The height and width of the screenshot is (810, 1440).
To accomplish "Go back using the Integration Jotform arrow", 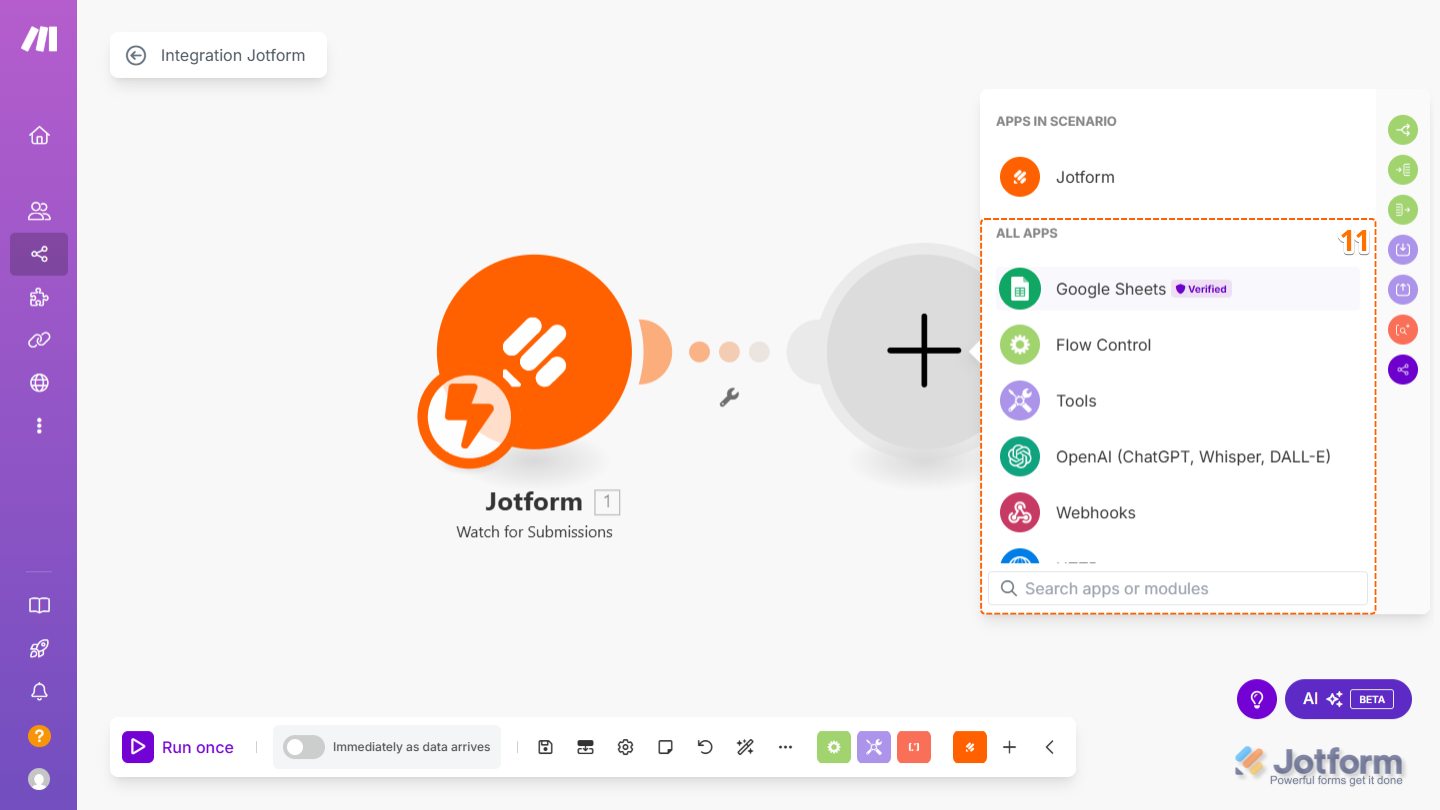I will pyautogui.click(x=136, y=55).
